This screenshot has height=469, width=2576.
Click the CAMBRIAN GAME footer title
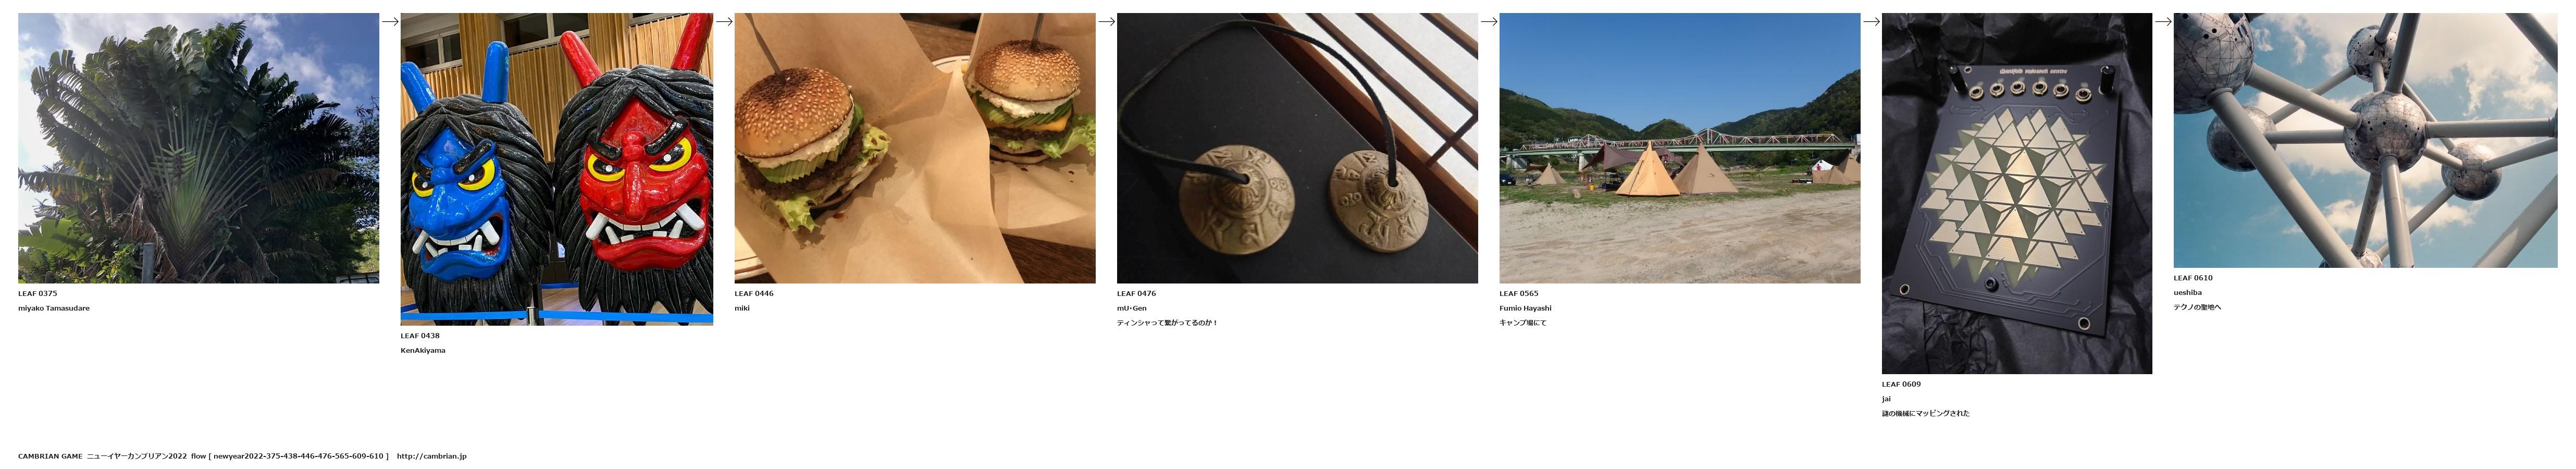click(x=50, y=456)
